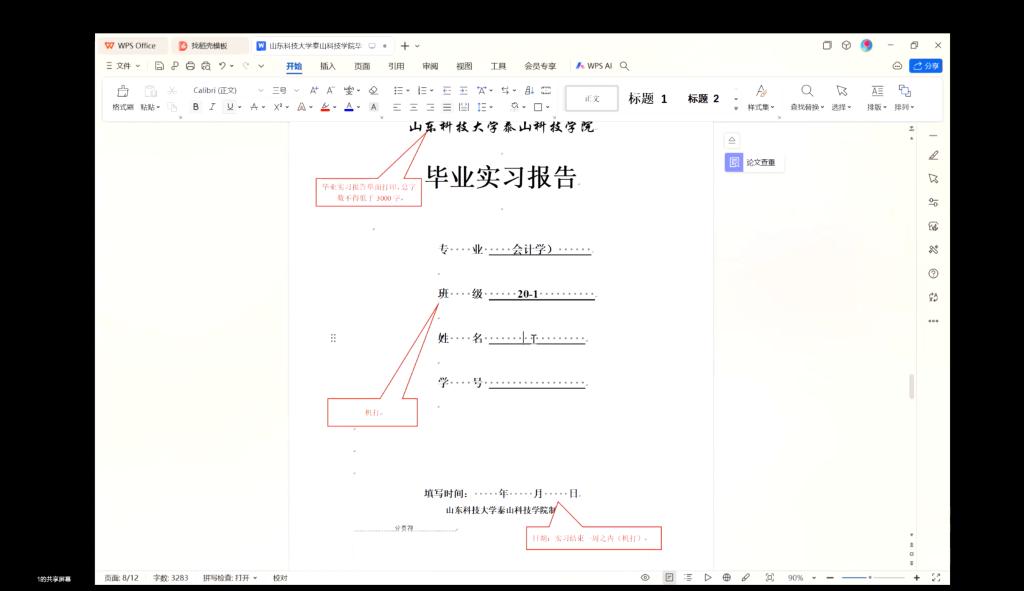Click the Fit Page icon in status bar
Viewport: 1024px width, 591px height.
click(770, 577)
